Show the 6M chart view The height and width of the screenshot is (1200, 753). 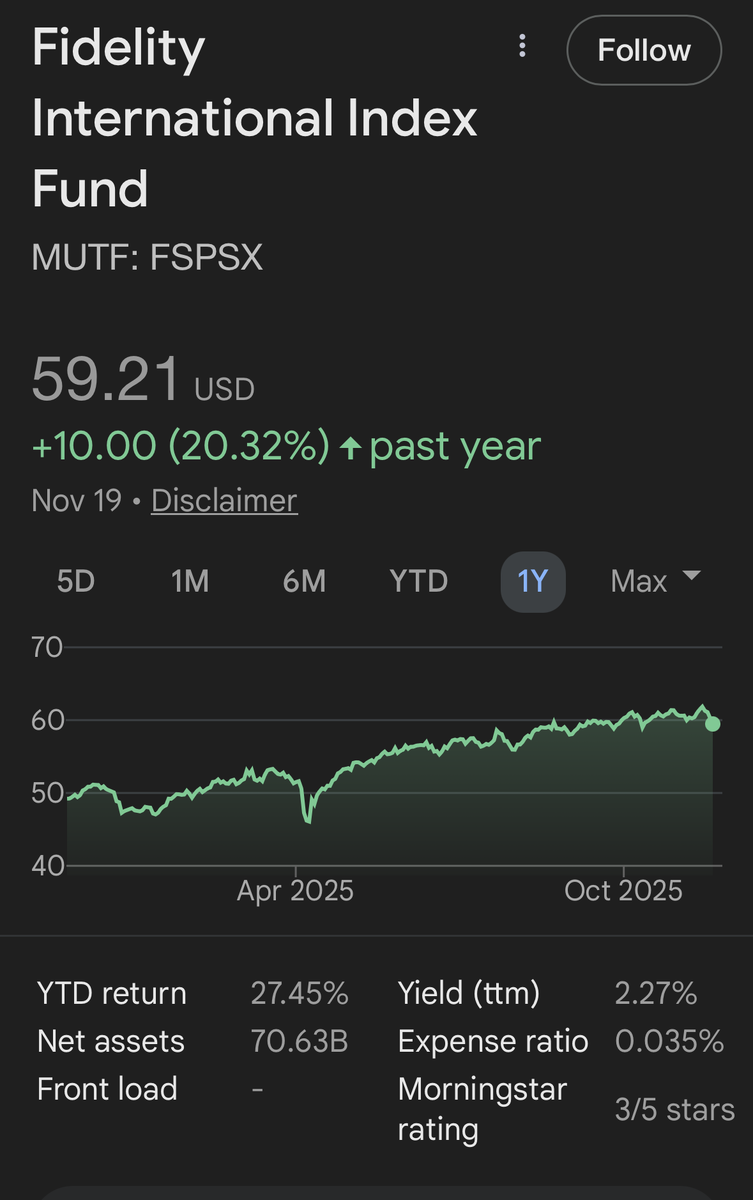tap(304, 581)
